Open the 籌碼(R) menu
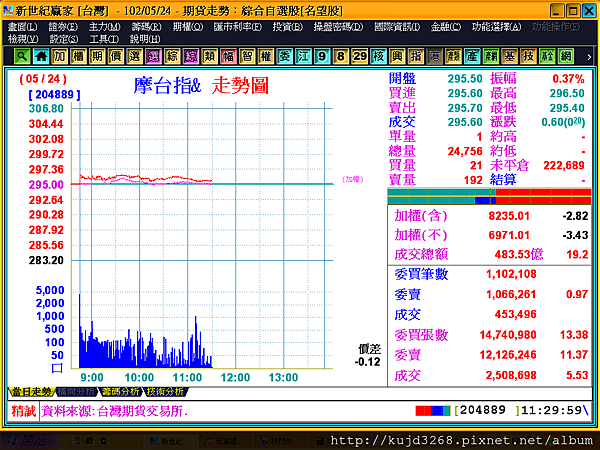This screenshot has height=450, width=600. coord(146,27)
